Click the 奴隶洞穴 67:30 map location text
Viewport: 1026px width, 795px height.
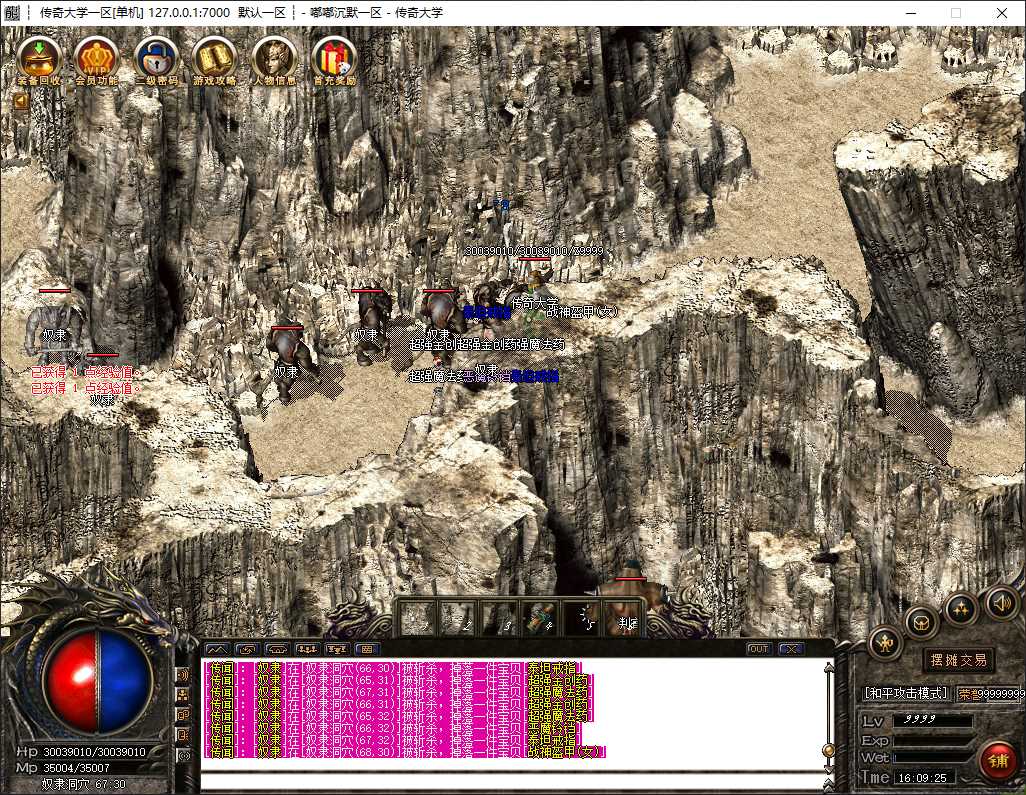coord(83,784)
